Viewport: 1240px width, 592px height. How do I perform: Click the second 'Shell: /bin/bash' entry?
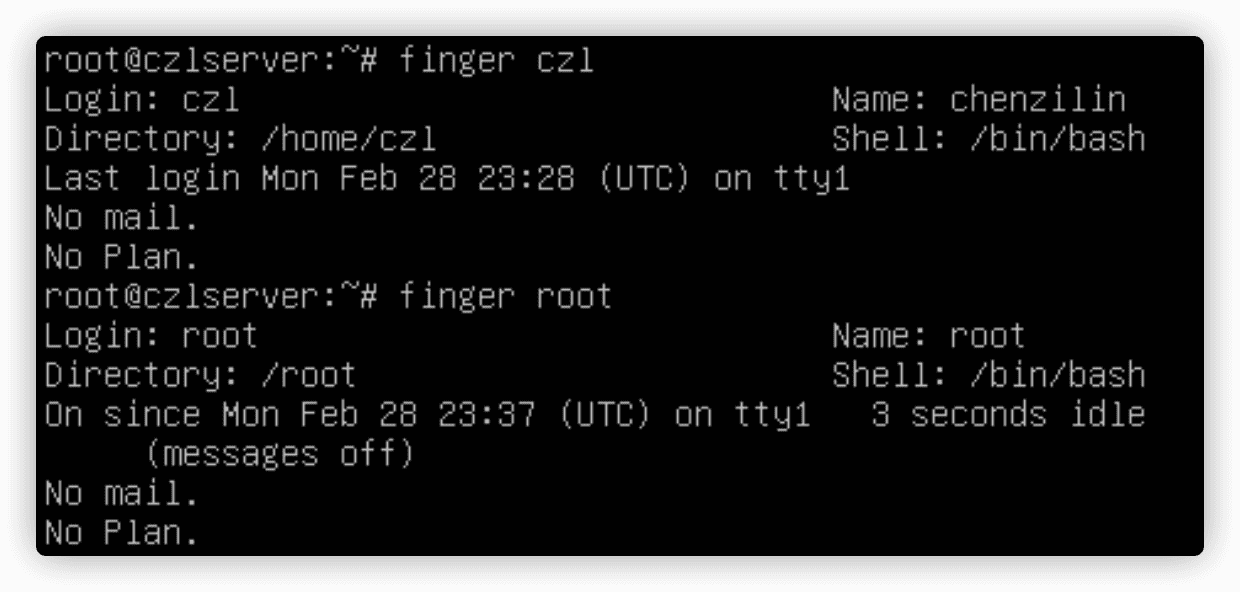tap(989, 376)
